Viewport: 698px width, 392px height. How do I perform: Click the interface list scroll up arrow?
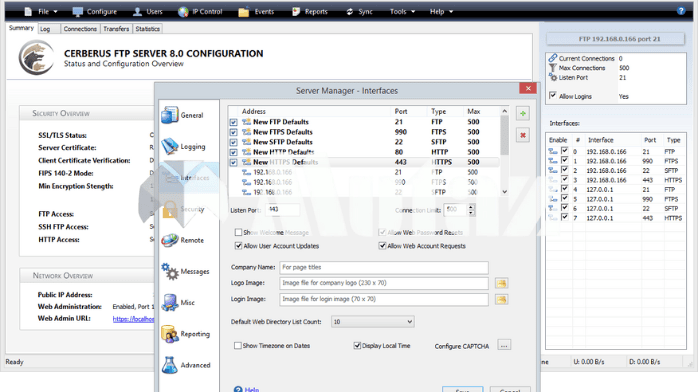pyautogui.click(x=504, y=111)
